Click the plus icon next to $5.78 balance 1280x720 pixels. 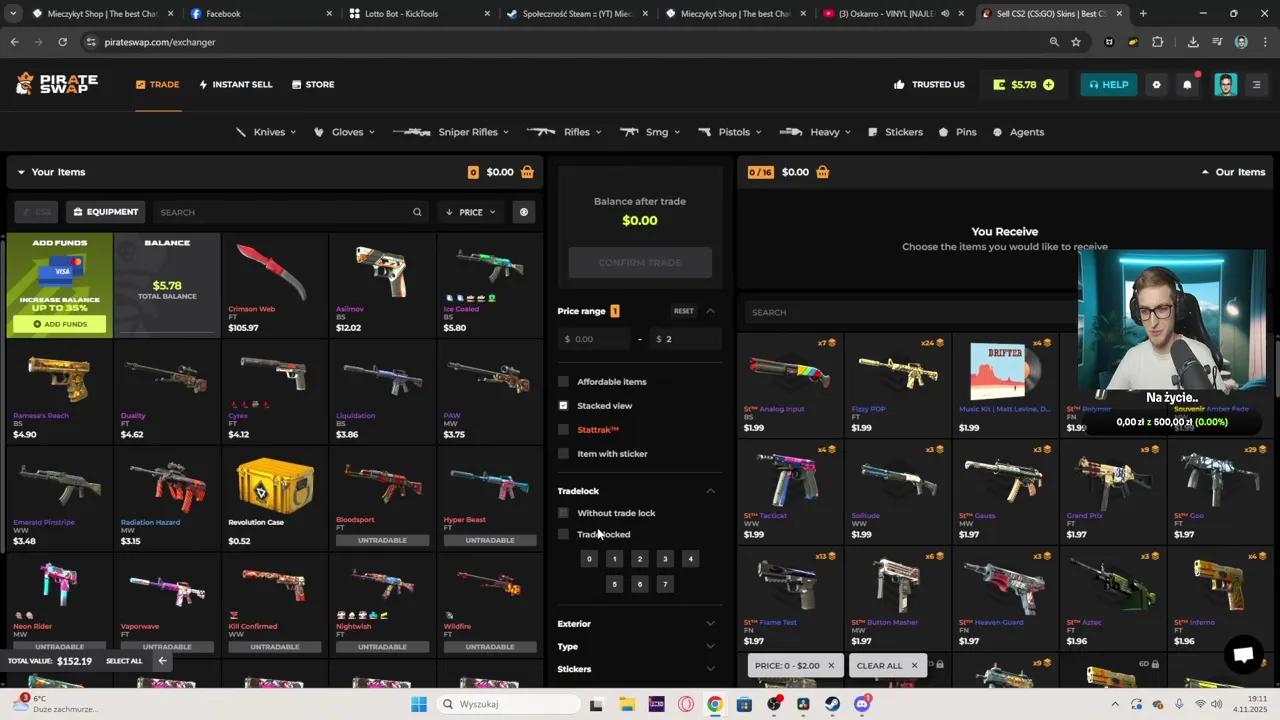(x=1048, y=85)
